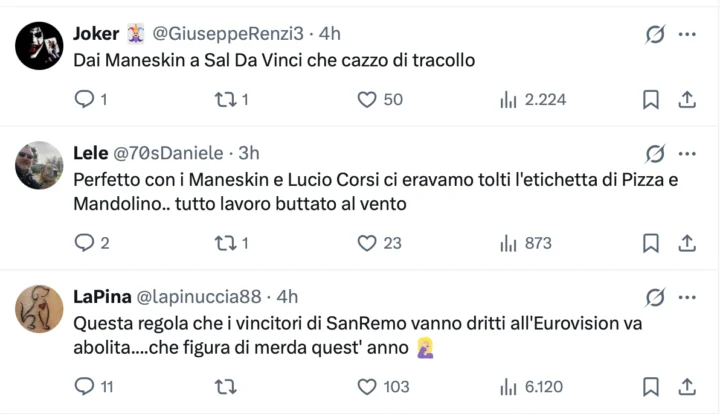View analytics on Joker's tweet

point(508,99)
